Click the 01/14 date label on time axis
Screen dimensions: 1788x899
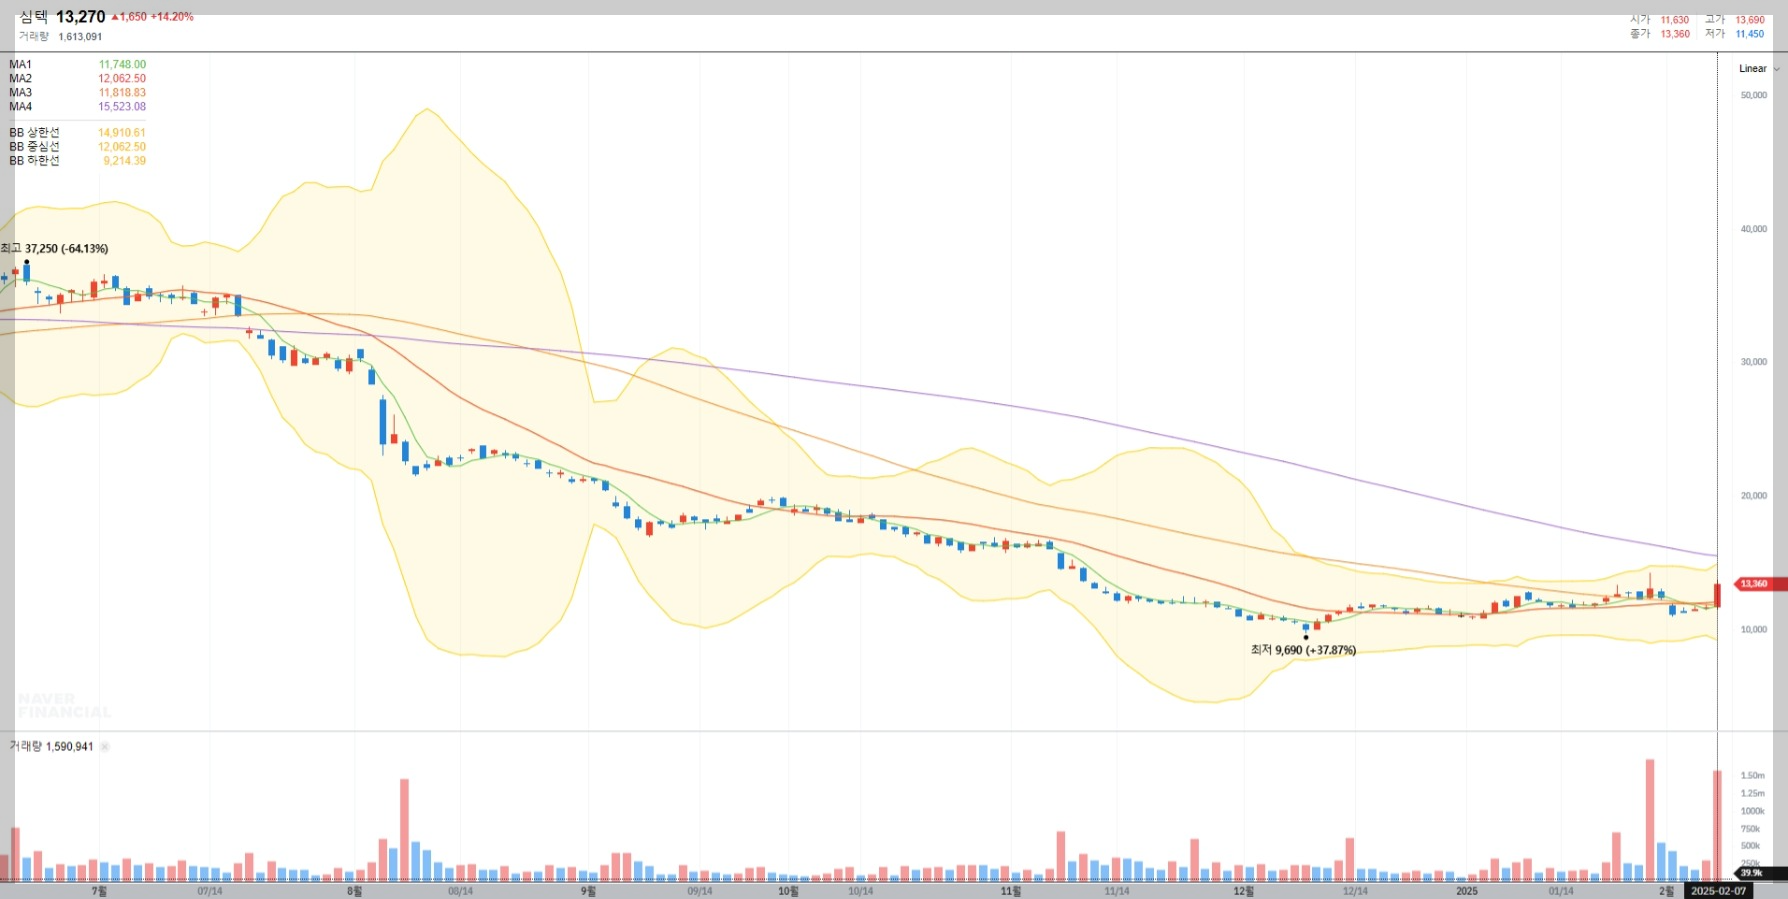coord(1561,891)
